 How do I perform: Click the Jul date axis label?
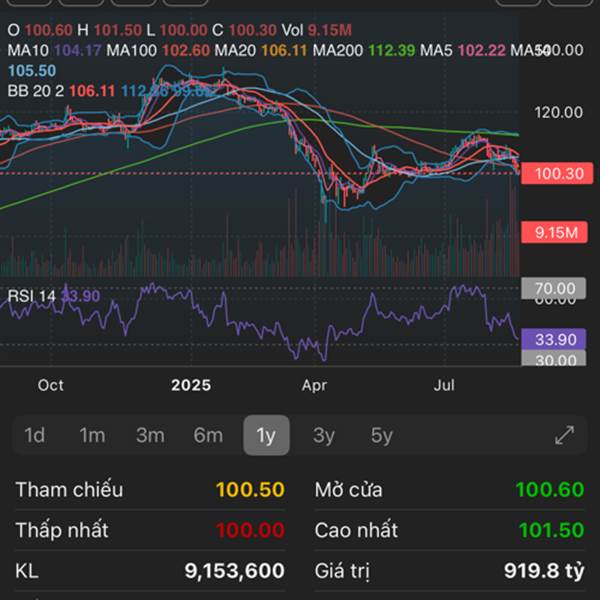(x=444, y=385)
